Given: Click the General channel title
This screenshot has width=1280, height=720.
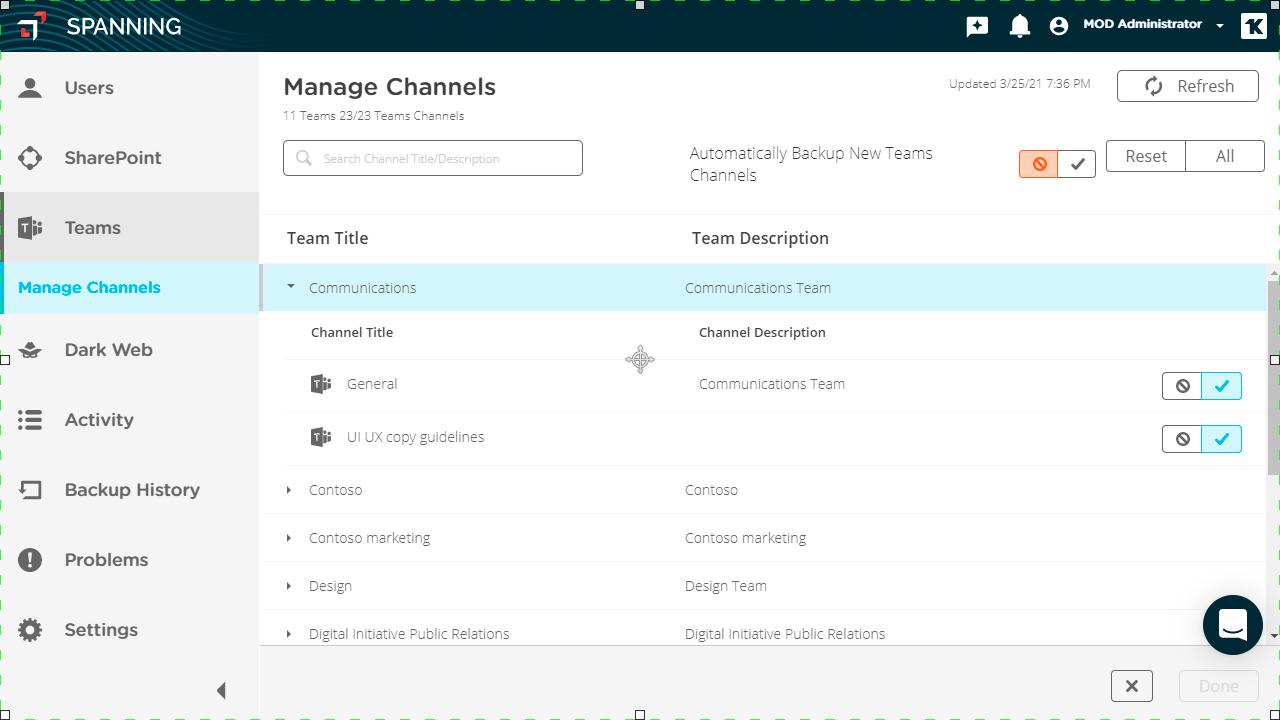Looking at the screenshot, I should tap(372, 384).
